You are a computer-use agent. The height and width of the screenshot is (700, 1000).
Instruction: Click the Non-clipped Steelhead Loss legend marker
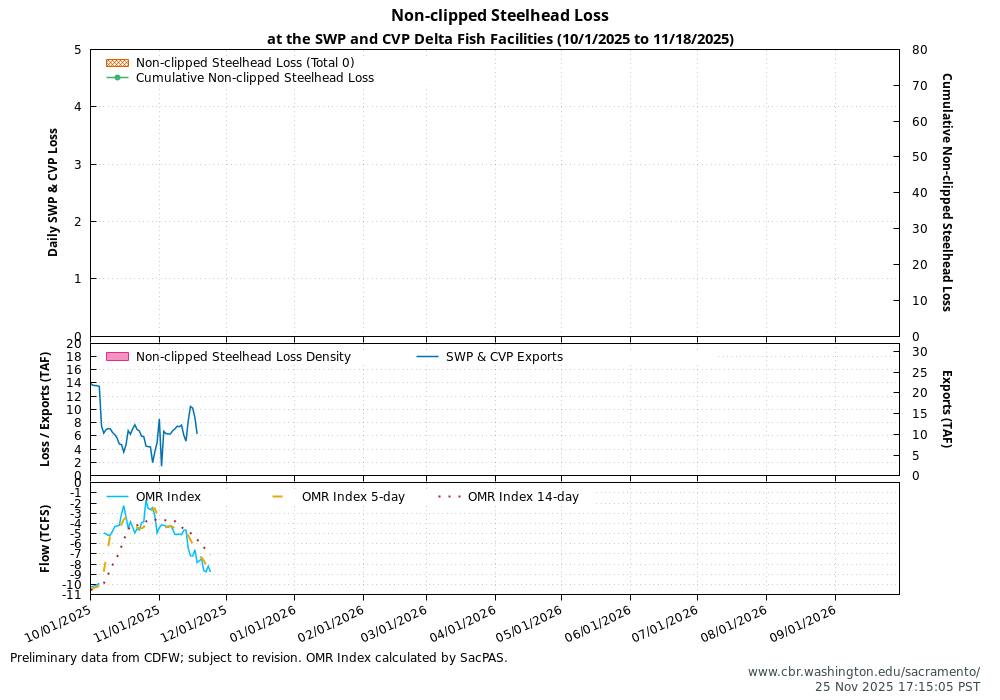pos(115,62)
